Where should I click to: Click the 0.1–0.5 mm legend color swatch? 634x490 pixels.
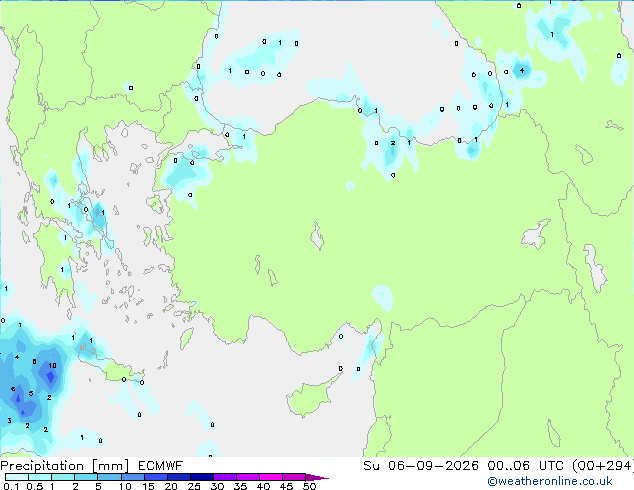(17, 477)
